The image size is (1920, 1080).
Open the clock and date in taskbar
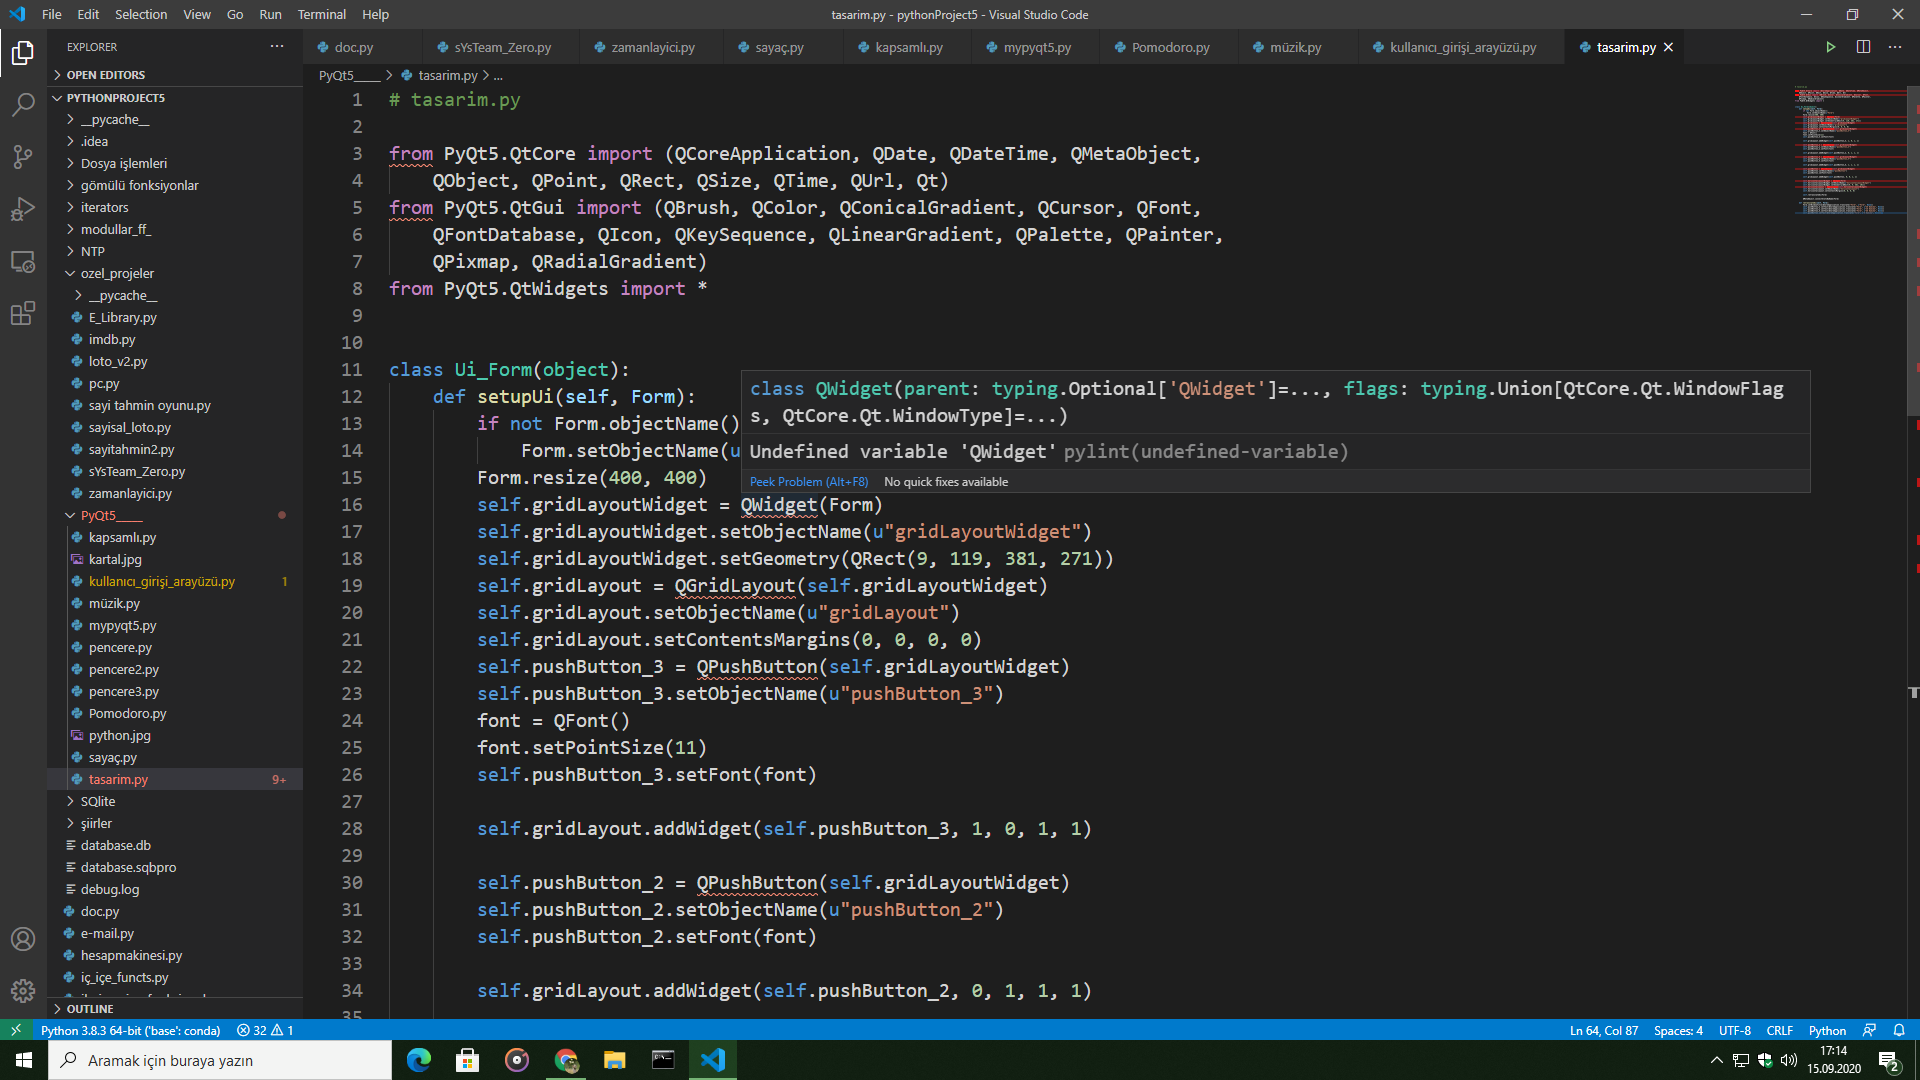(1834, 1060)
